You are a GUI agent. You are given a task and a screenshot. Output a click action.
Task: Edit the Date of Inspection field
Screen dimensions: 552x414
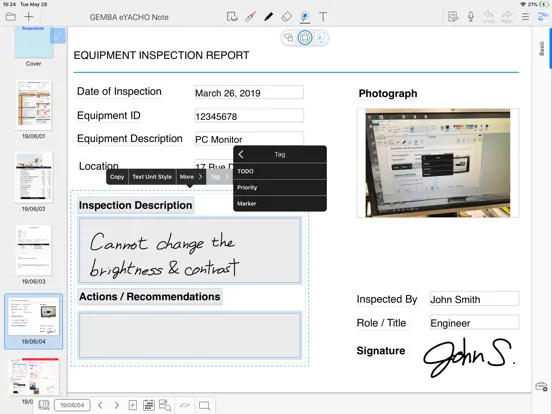click(249, 93)
